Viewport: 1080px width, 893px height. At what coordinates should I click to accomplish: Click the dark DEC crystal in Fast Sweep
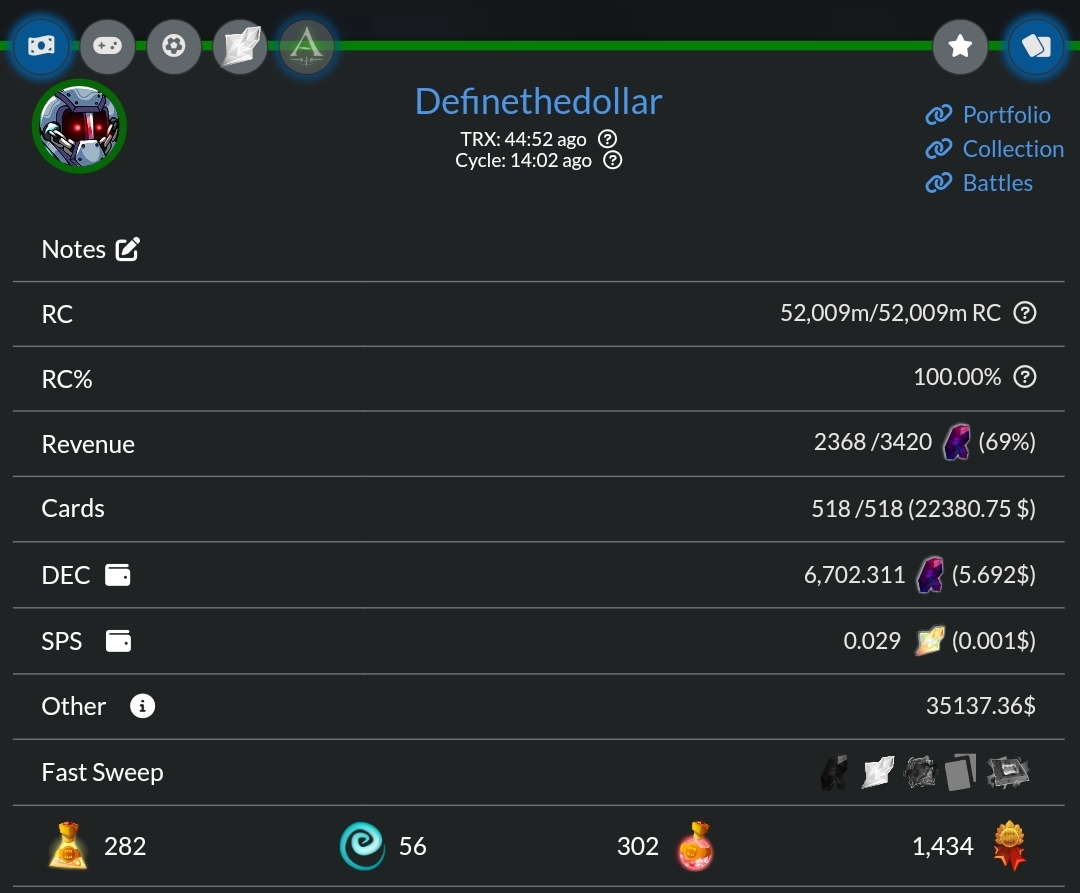[x=833, y=772]
